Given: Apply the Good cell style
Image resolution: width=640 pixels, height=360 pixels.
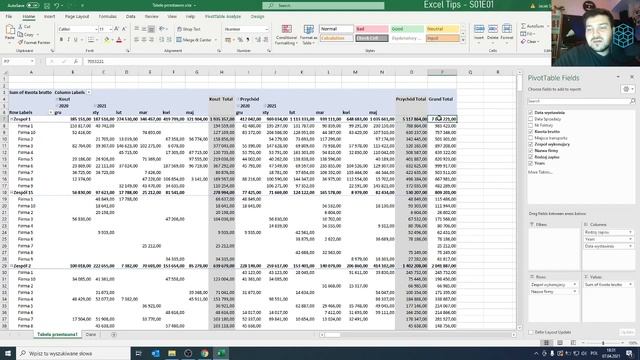Looking at the screenshot, I should [x=407, y=29].
